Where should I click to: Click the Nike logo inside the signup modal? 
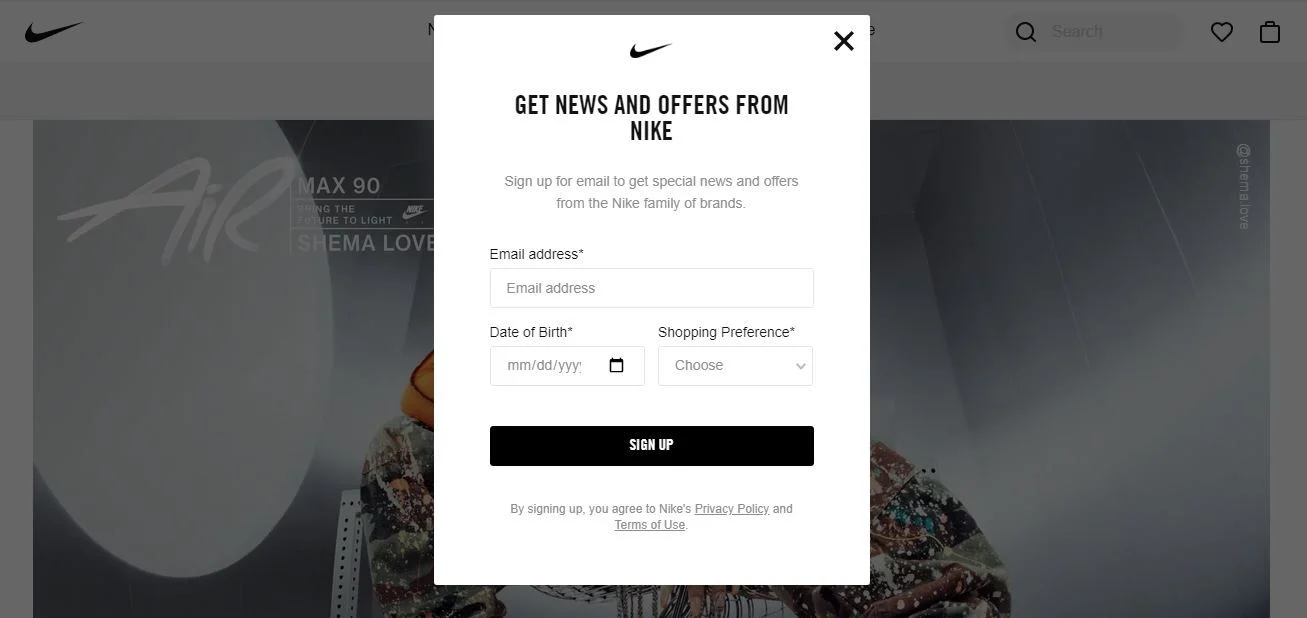pyautogui.click(x=651, y=47)
